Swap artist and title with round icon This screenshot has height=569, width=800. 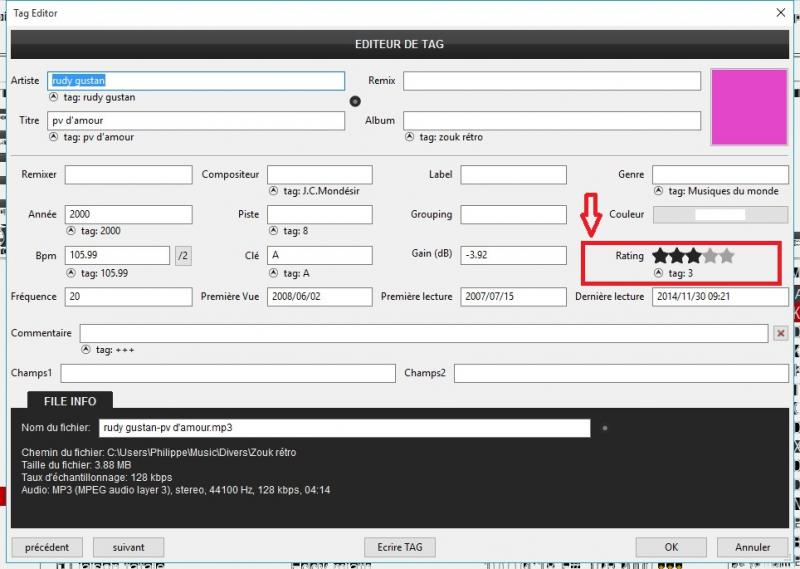pyautogui.click(x=355, y=101)
